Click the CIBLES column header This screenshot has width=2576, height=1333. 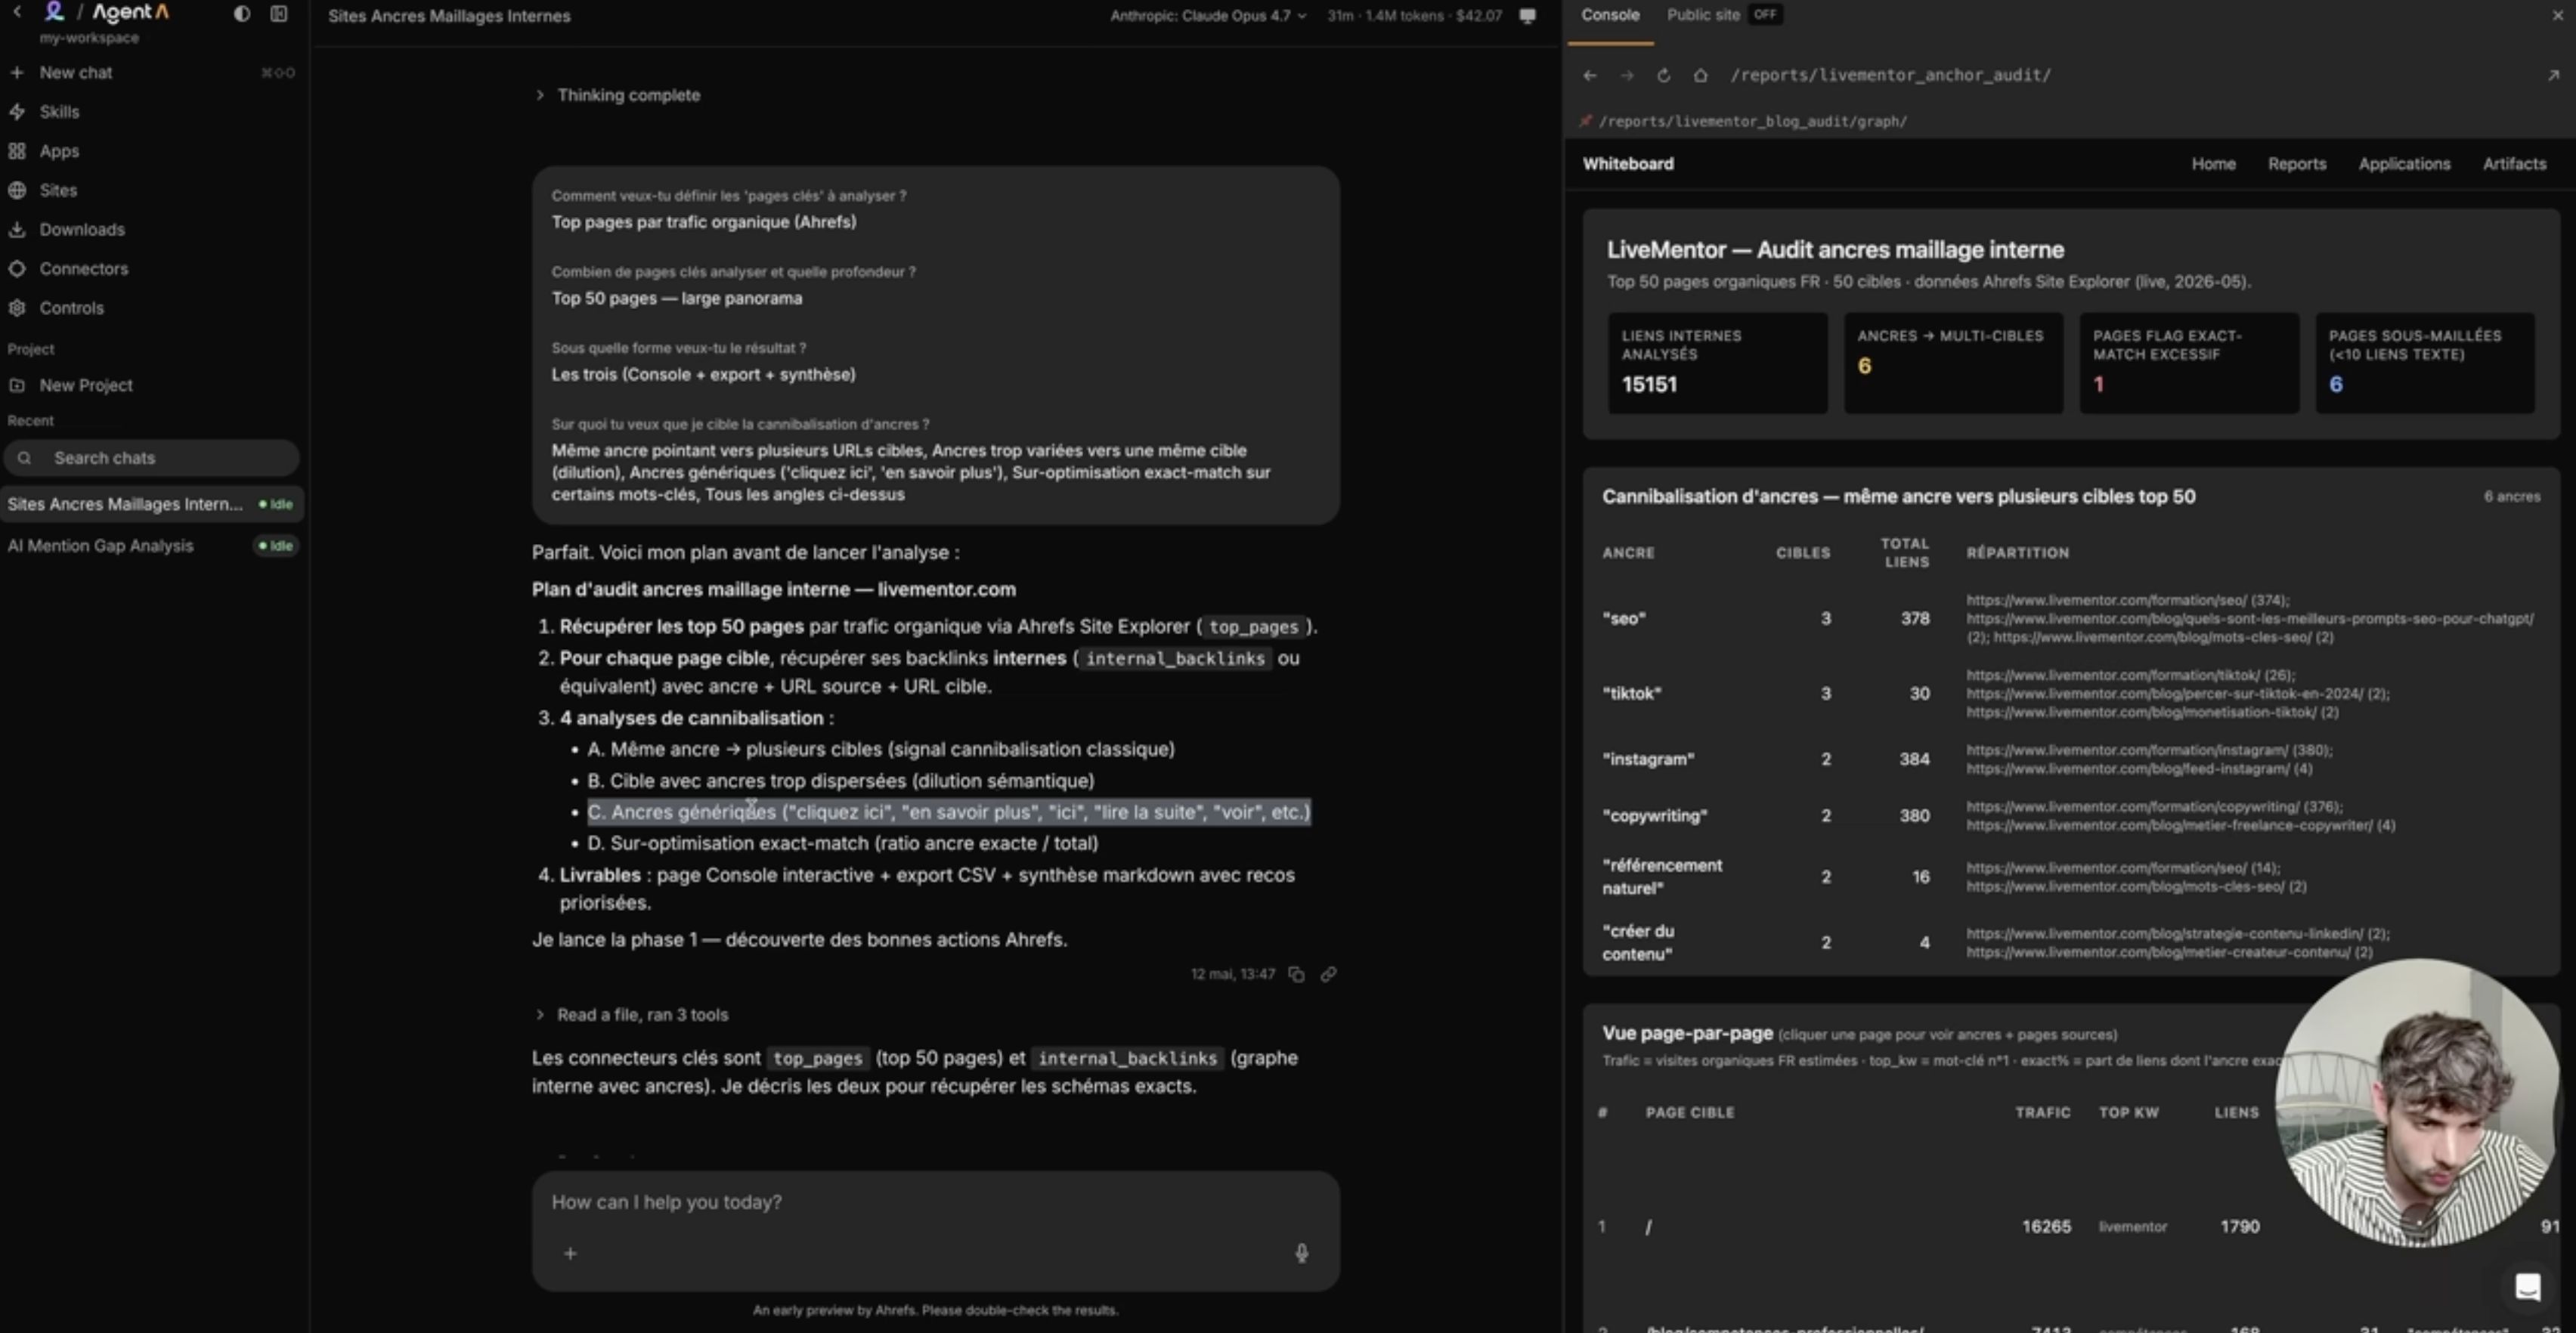1802,553
